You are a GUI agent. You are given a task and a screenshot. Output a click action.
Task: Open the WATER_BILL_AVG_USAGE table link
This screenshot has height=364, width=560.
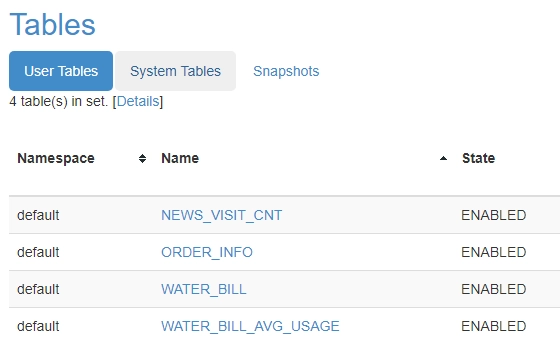250,326
